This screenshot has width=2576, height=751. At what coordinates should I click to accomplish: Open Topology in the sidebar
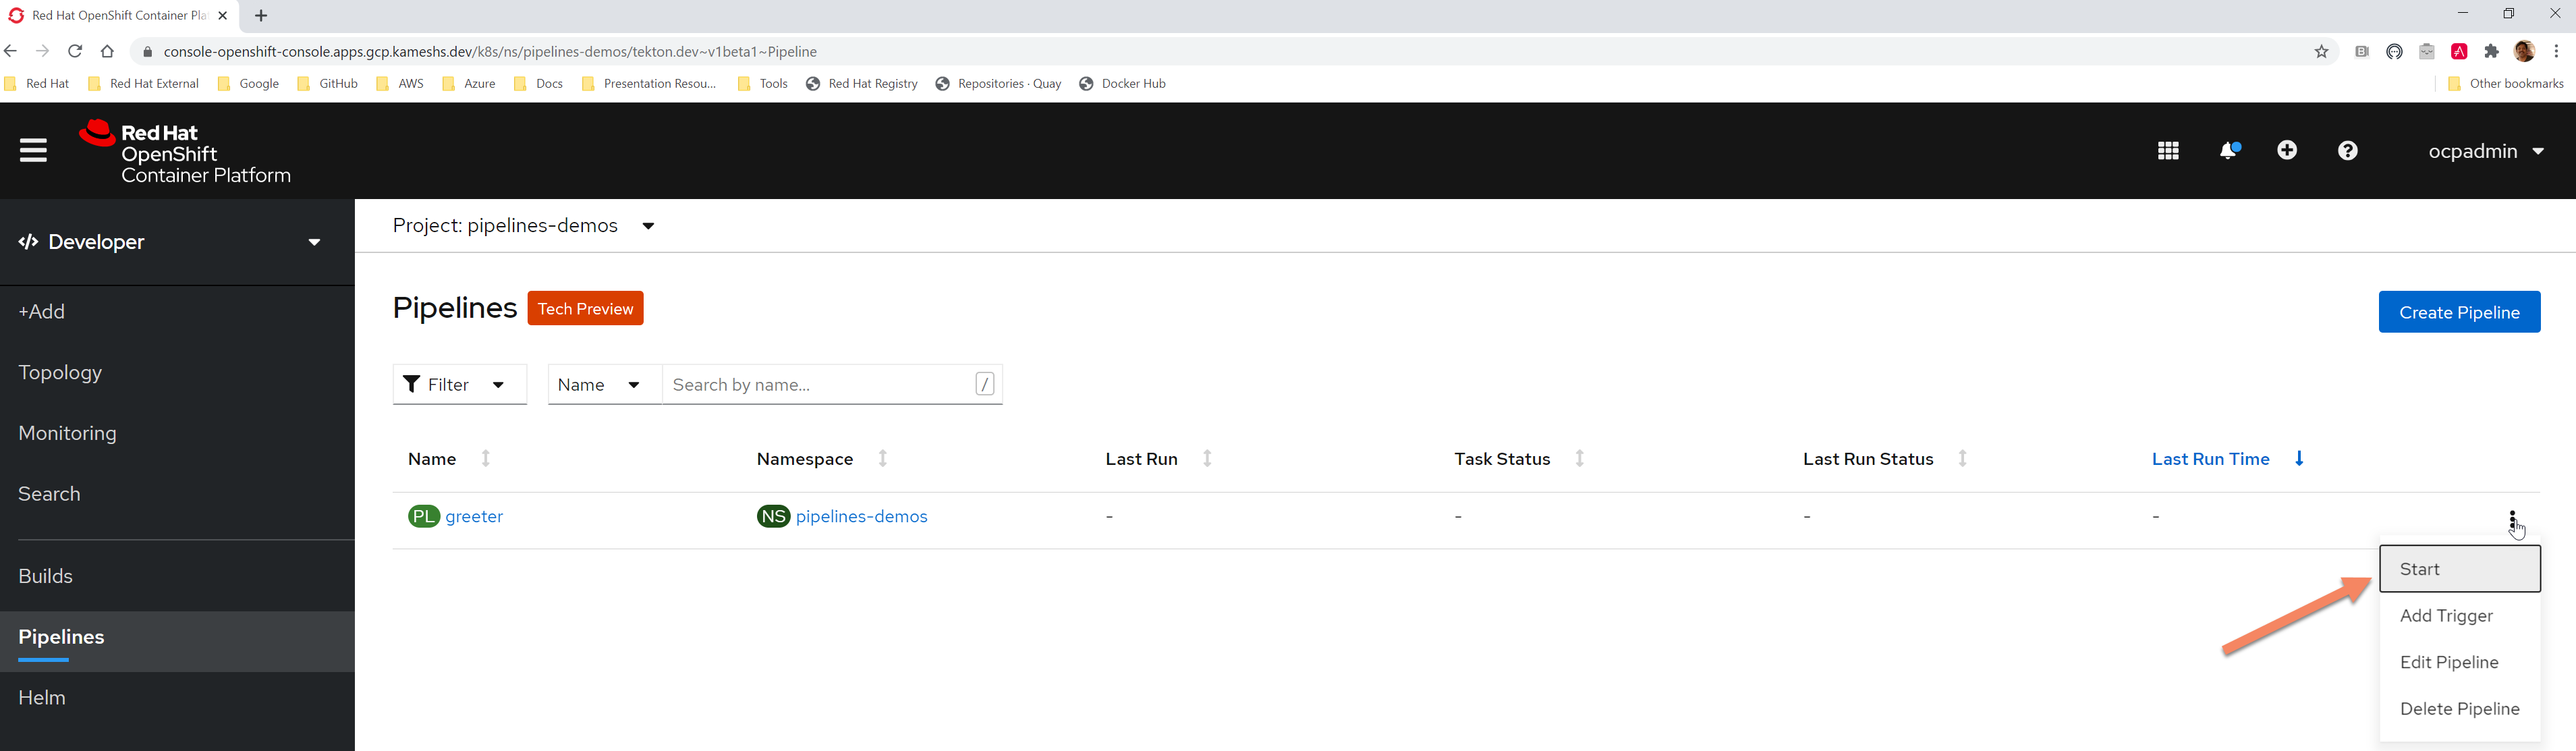click(177, 372)
